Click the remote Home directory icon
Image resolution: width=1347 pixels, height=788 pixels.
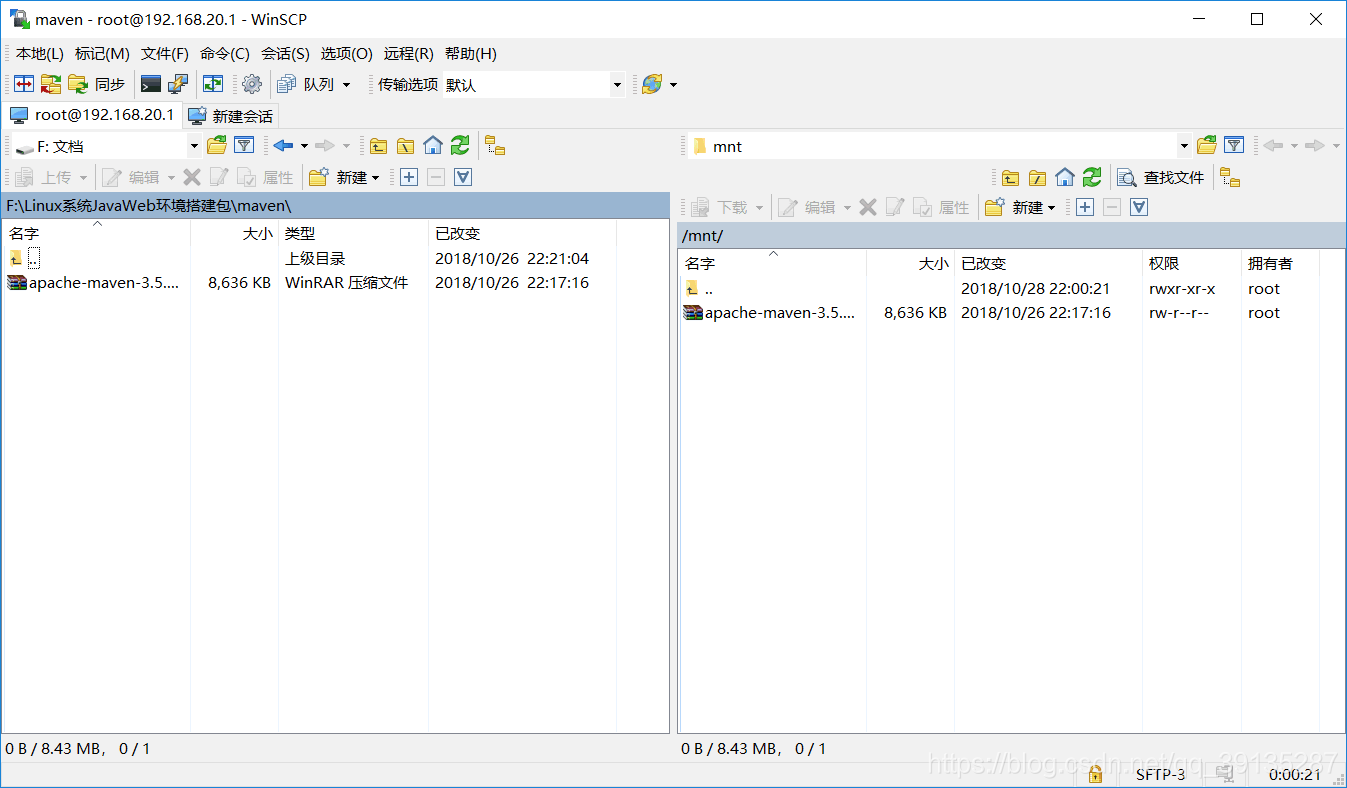tap(1065, 177)
